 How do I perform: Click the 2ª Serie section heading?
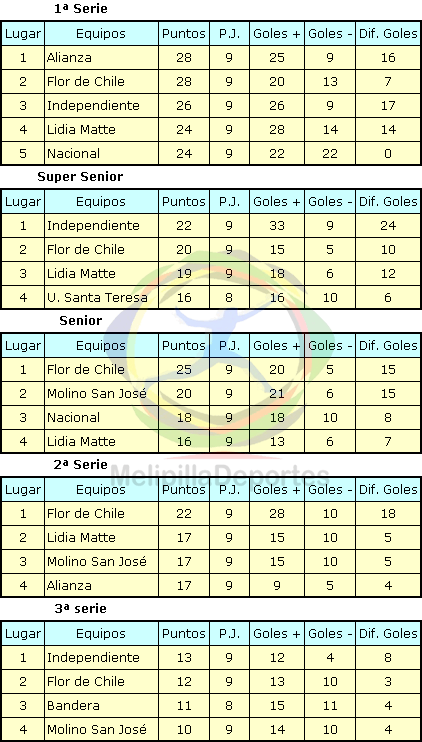[x=80, y=464]
